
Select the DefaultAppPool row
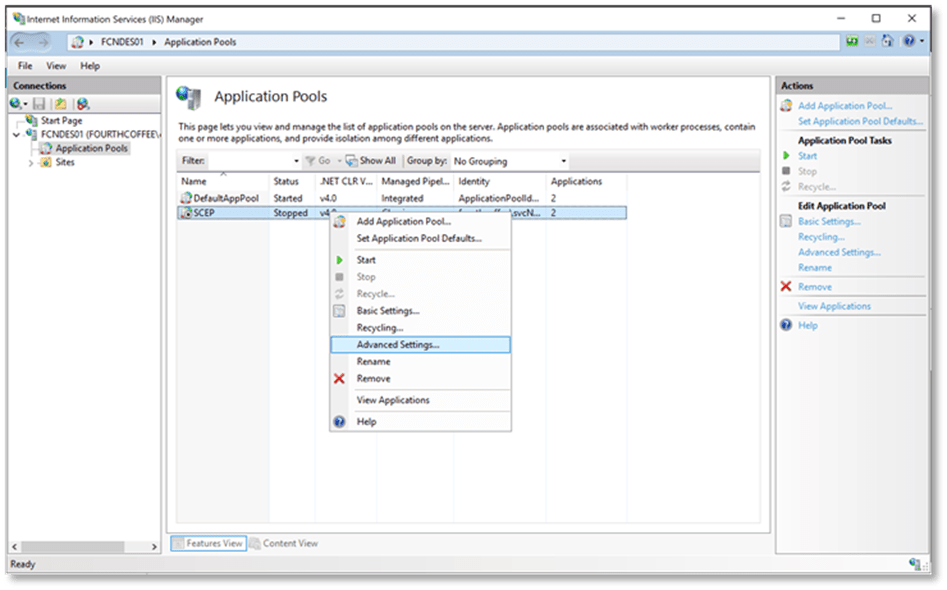225,198
